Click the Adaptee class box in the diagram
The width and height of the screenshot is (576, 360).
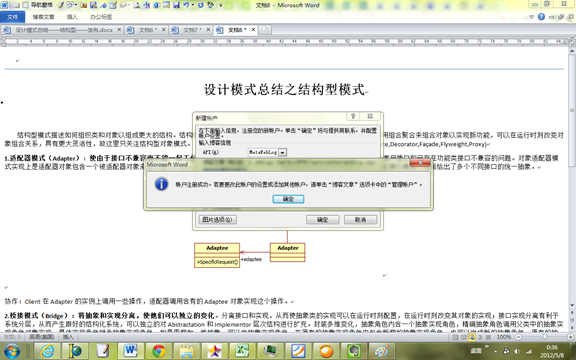click(x=217, y=255)
